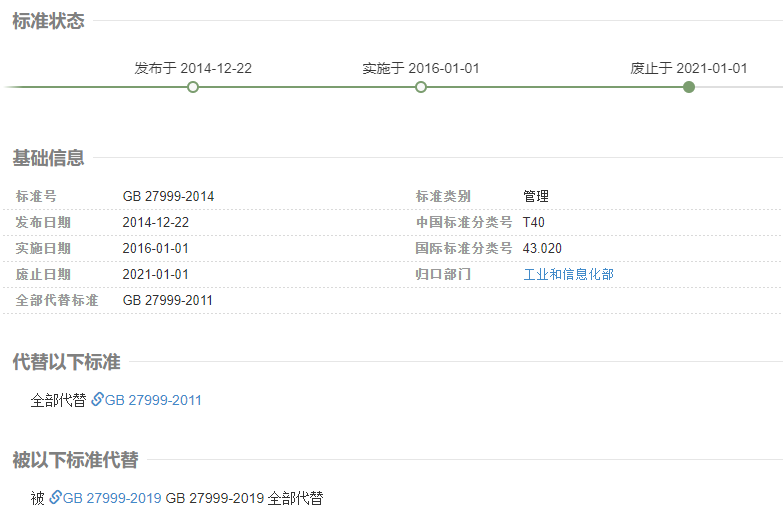Click the 发布日期 value 2014-12-22
Image resolution: width=783 pixels, height=521 pixels.
[156, 222]
